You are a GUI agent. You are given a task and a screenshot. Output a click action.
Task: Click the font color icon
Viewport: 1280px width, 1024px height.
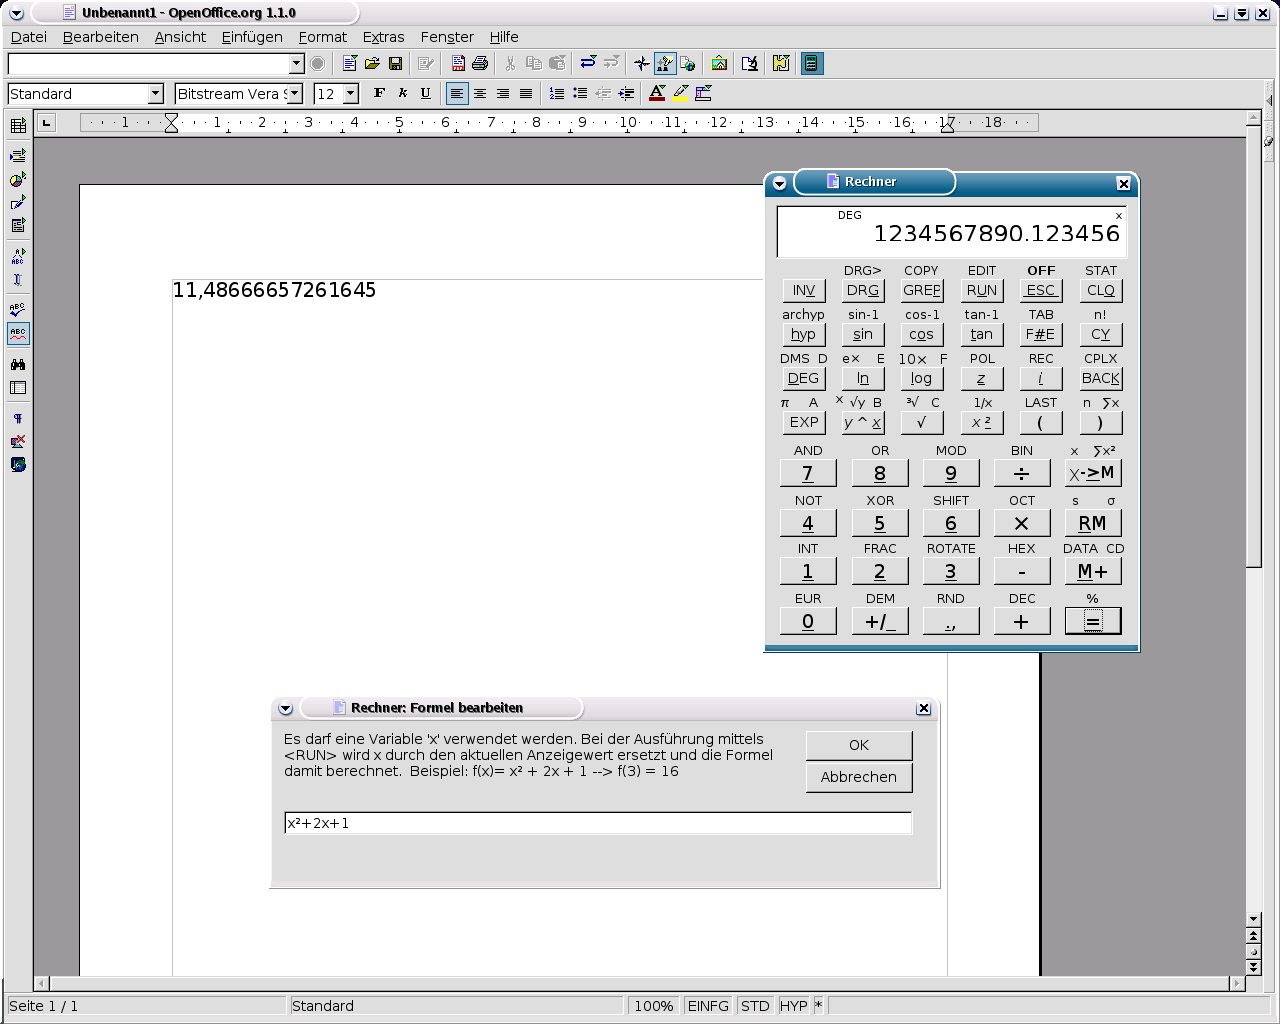(x=657, y=94)
